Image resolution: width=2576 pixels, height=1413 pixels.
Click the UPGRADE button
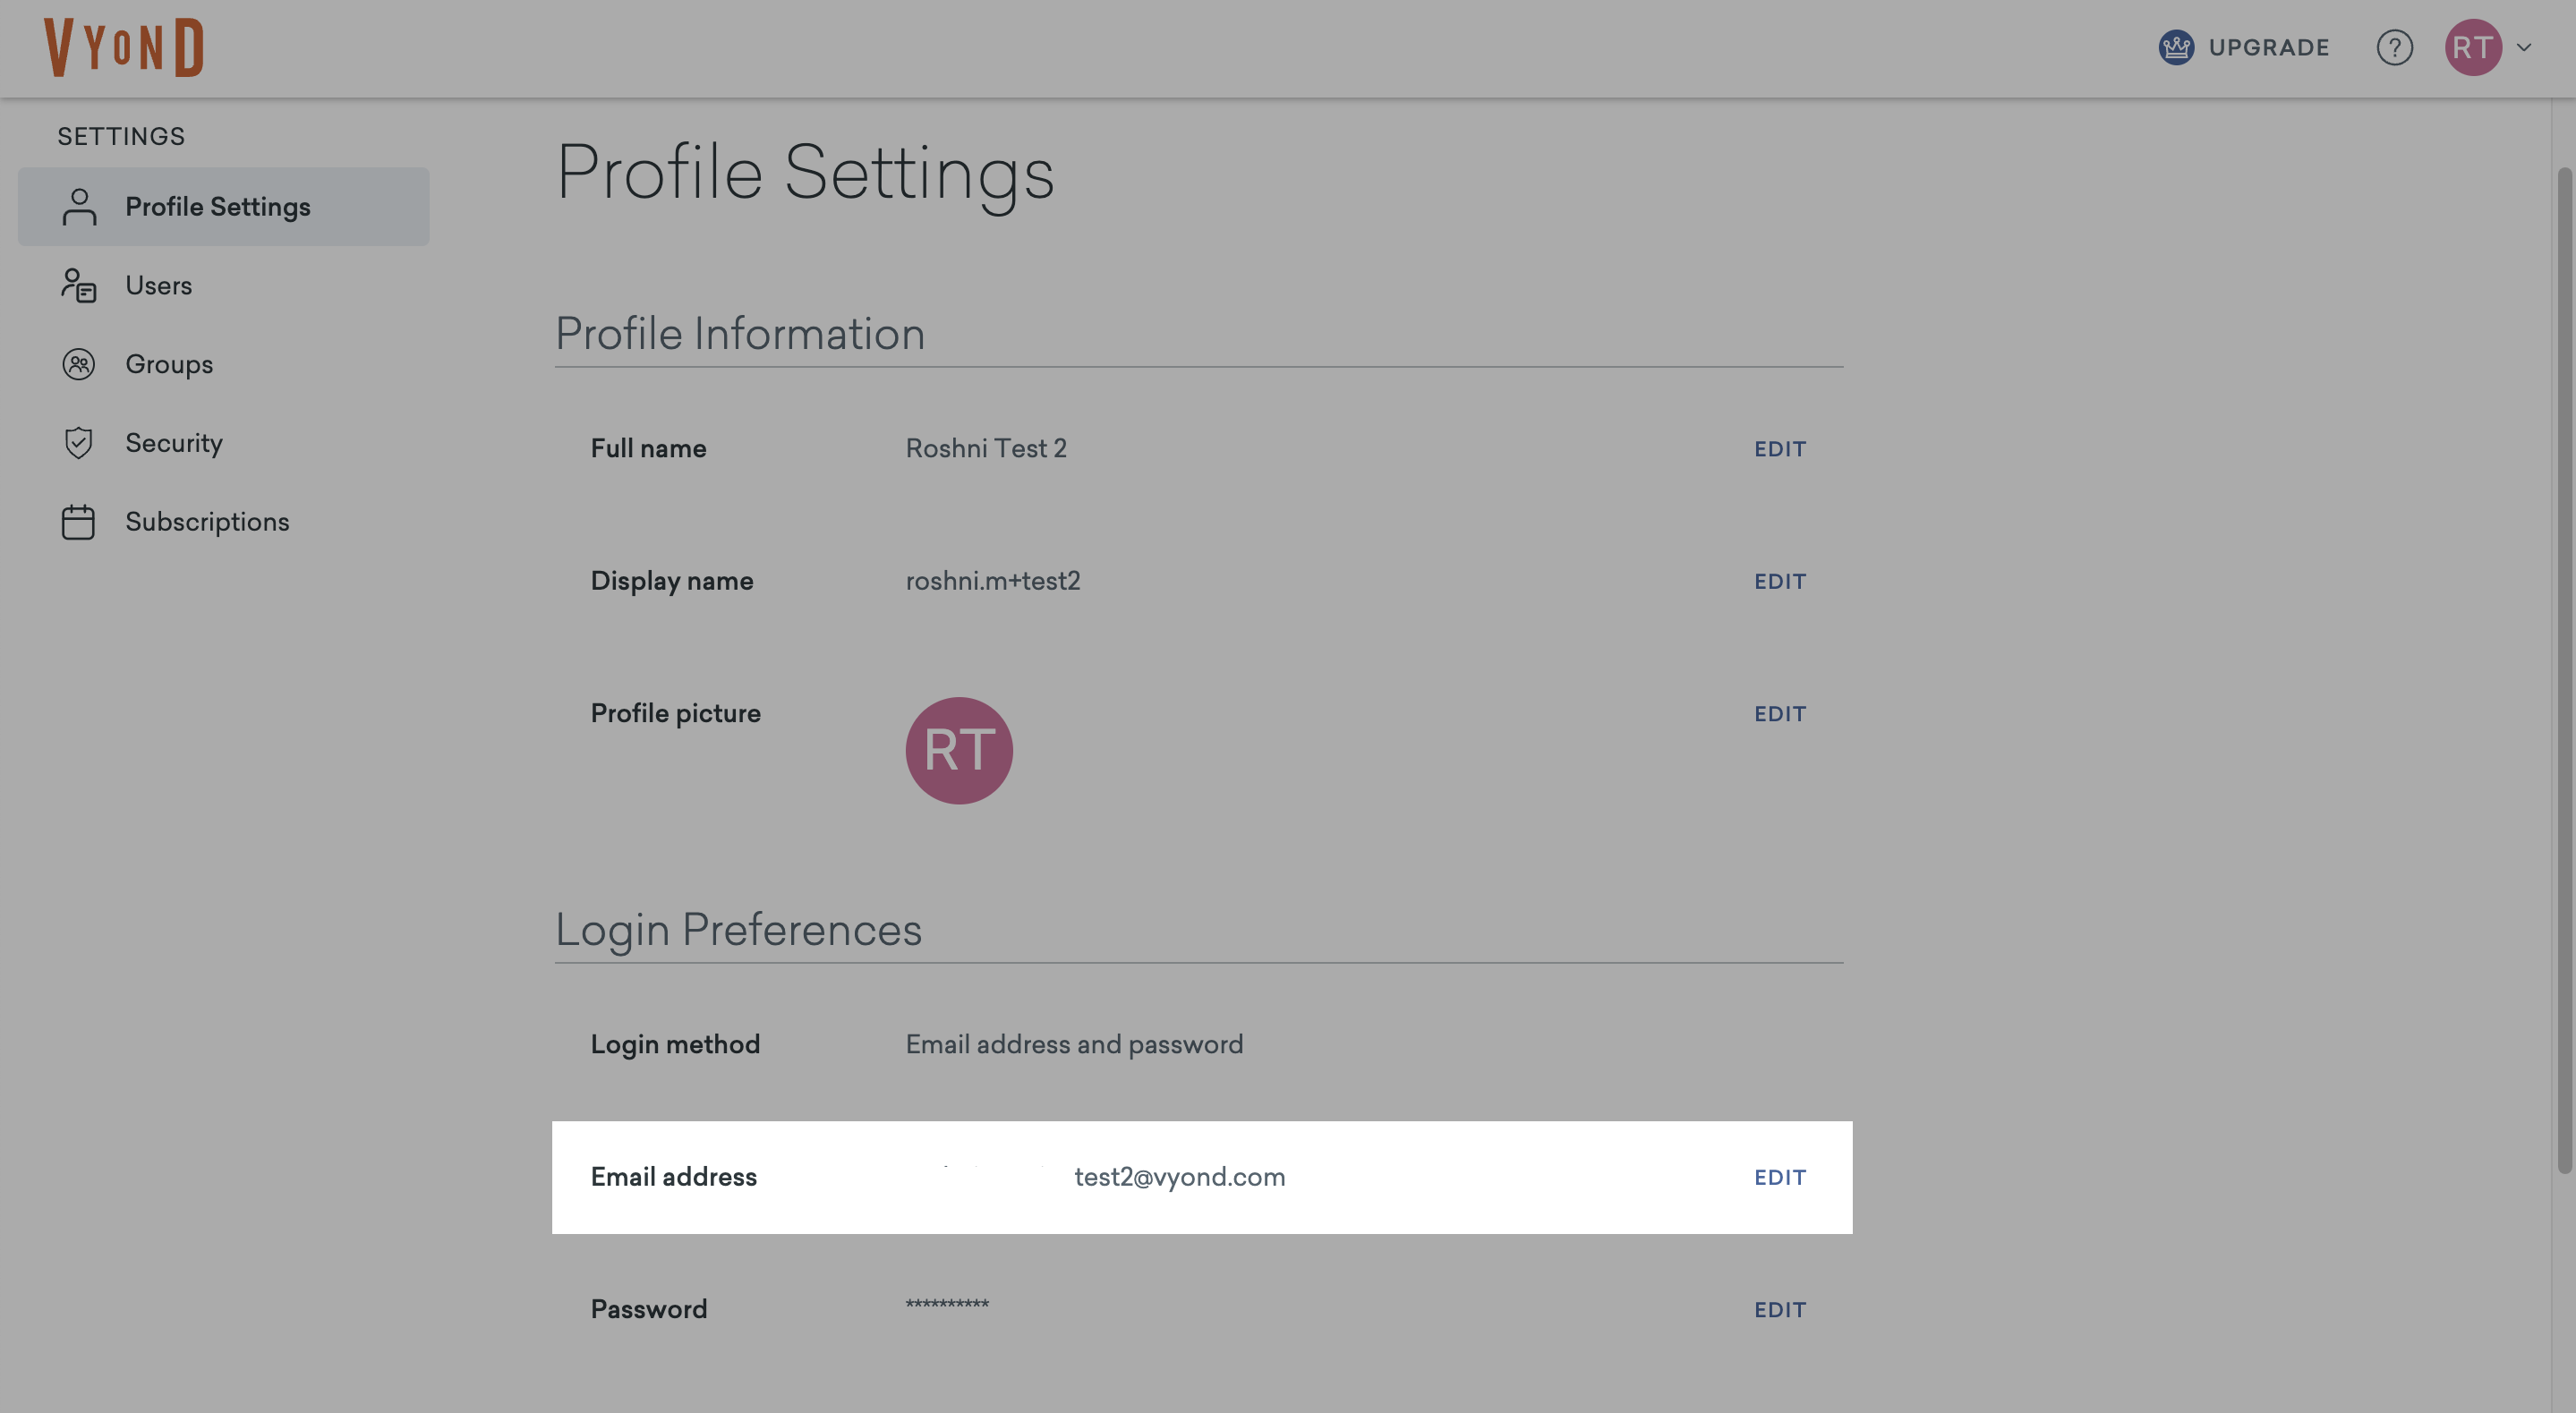2268,47
